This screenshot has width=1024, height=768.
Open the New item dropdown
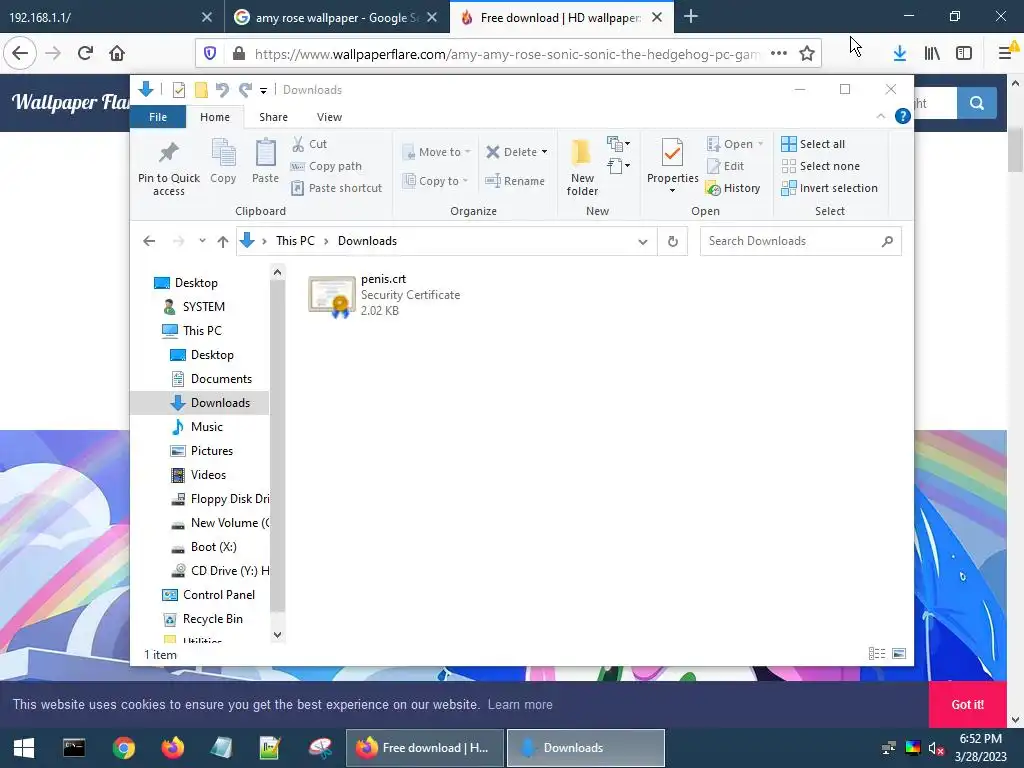pyautogui.click(x=618, y=143)
